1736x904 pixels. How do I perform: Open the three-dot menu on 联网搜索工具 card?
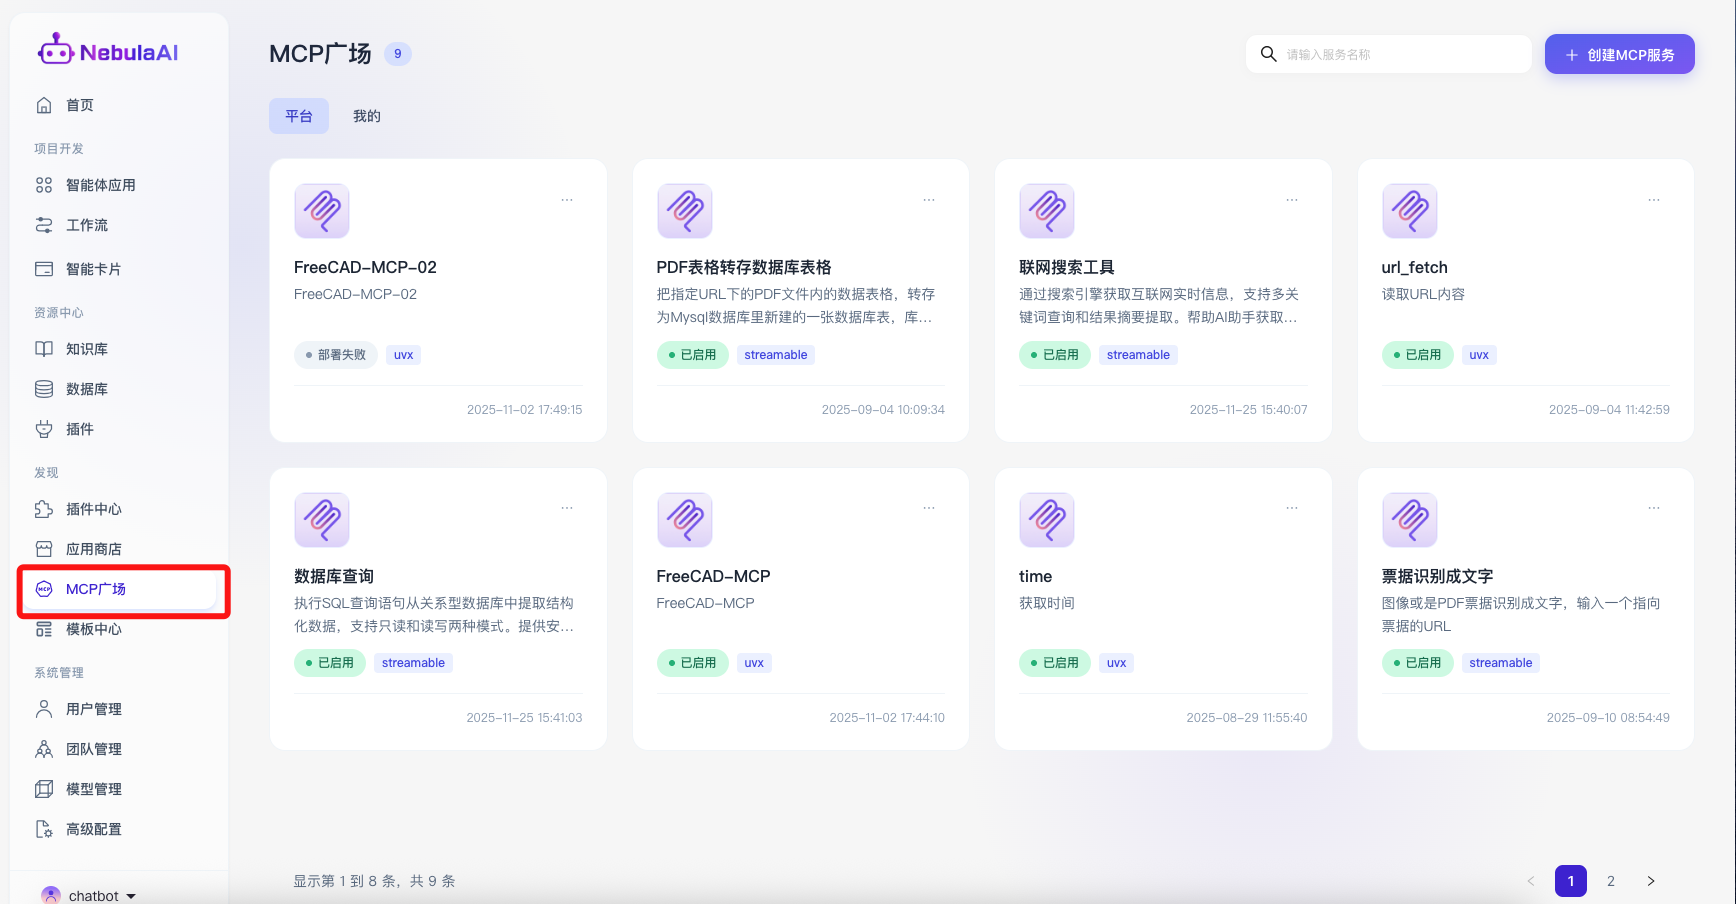(1292, 200)
